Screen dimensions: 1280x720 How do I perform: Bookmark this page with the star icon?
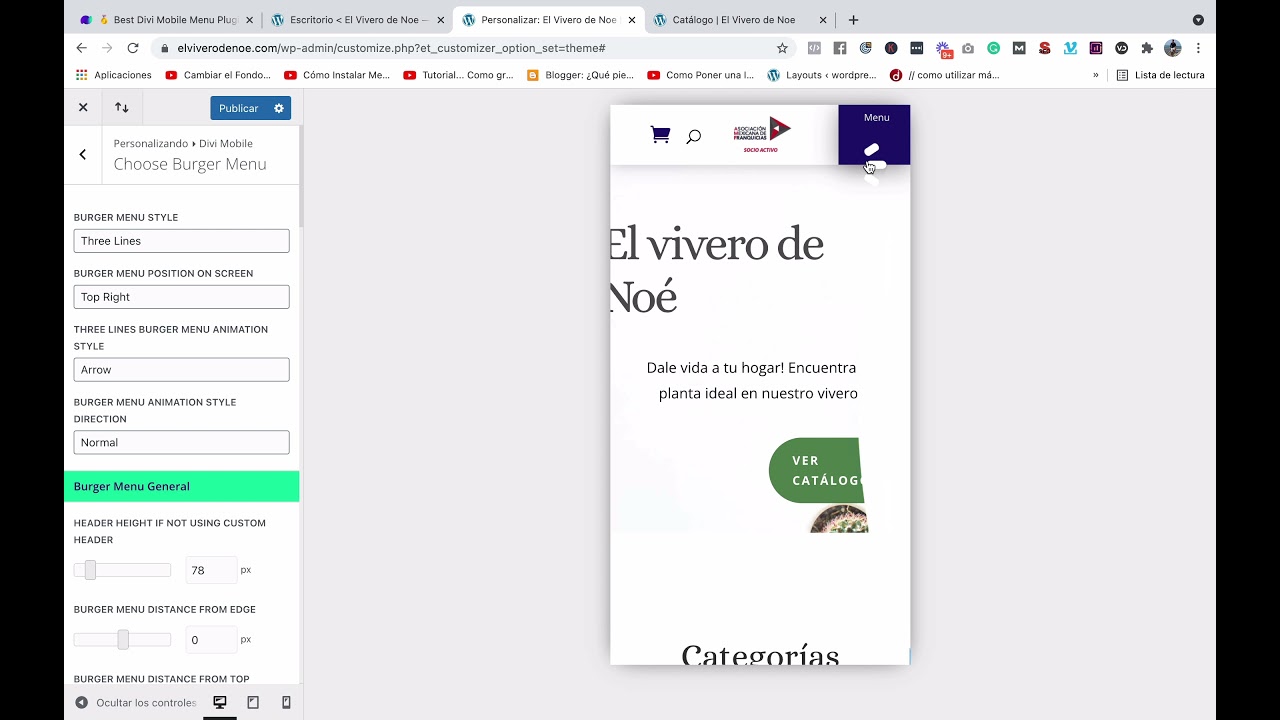782,48
